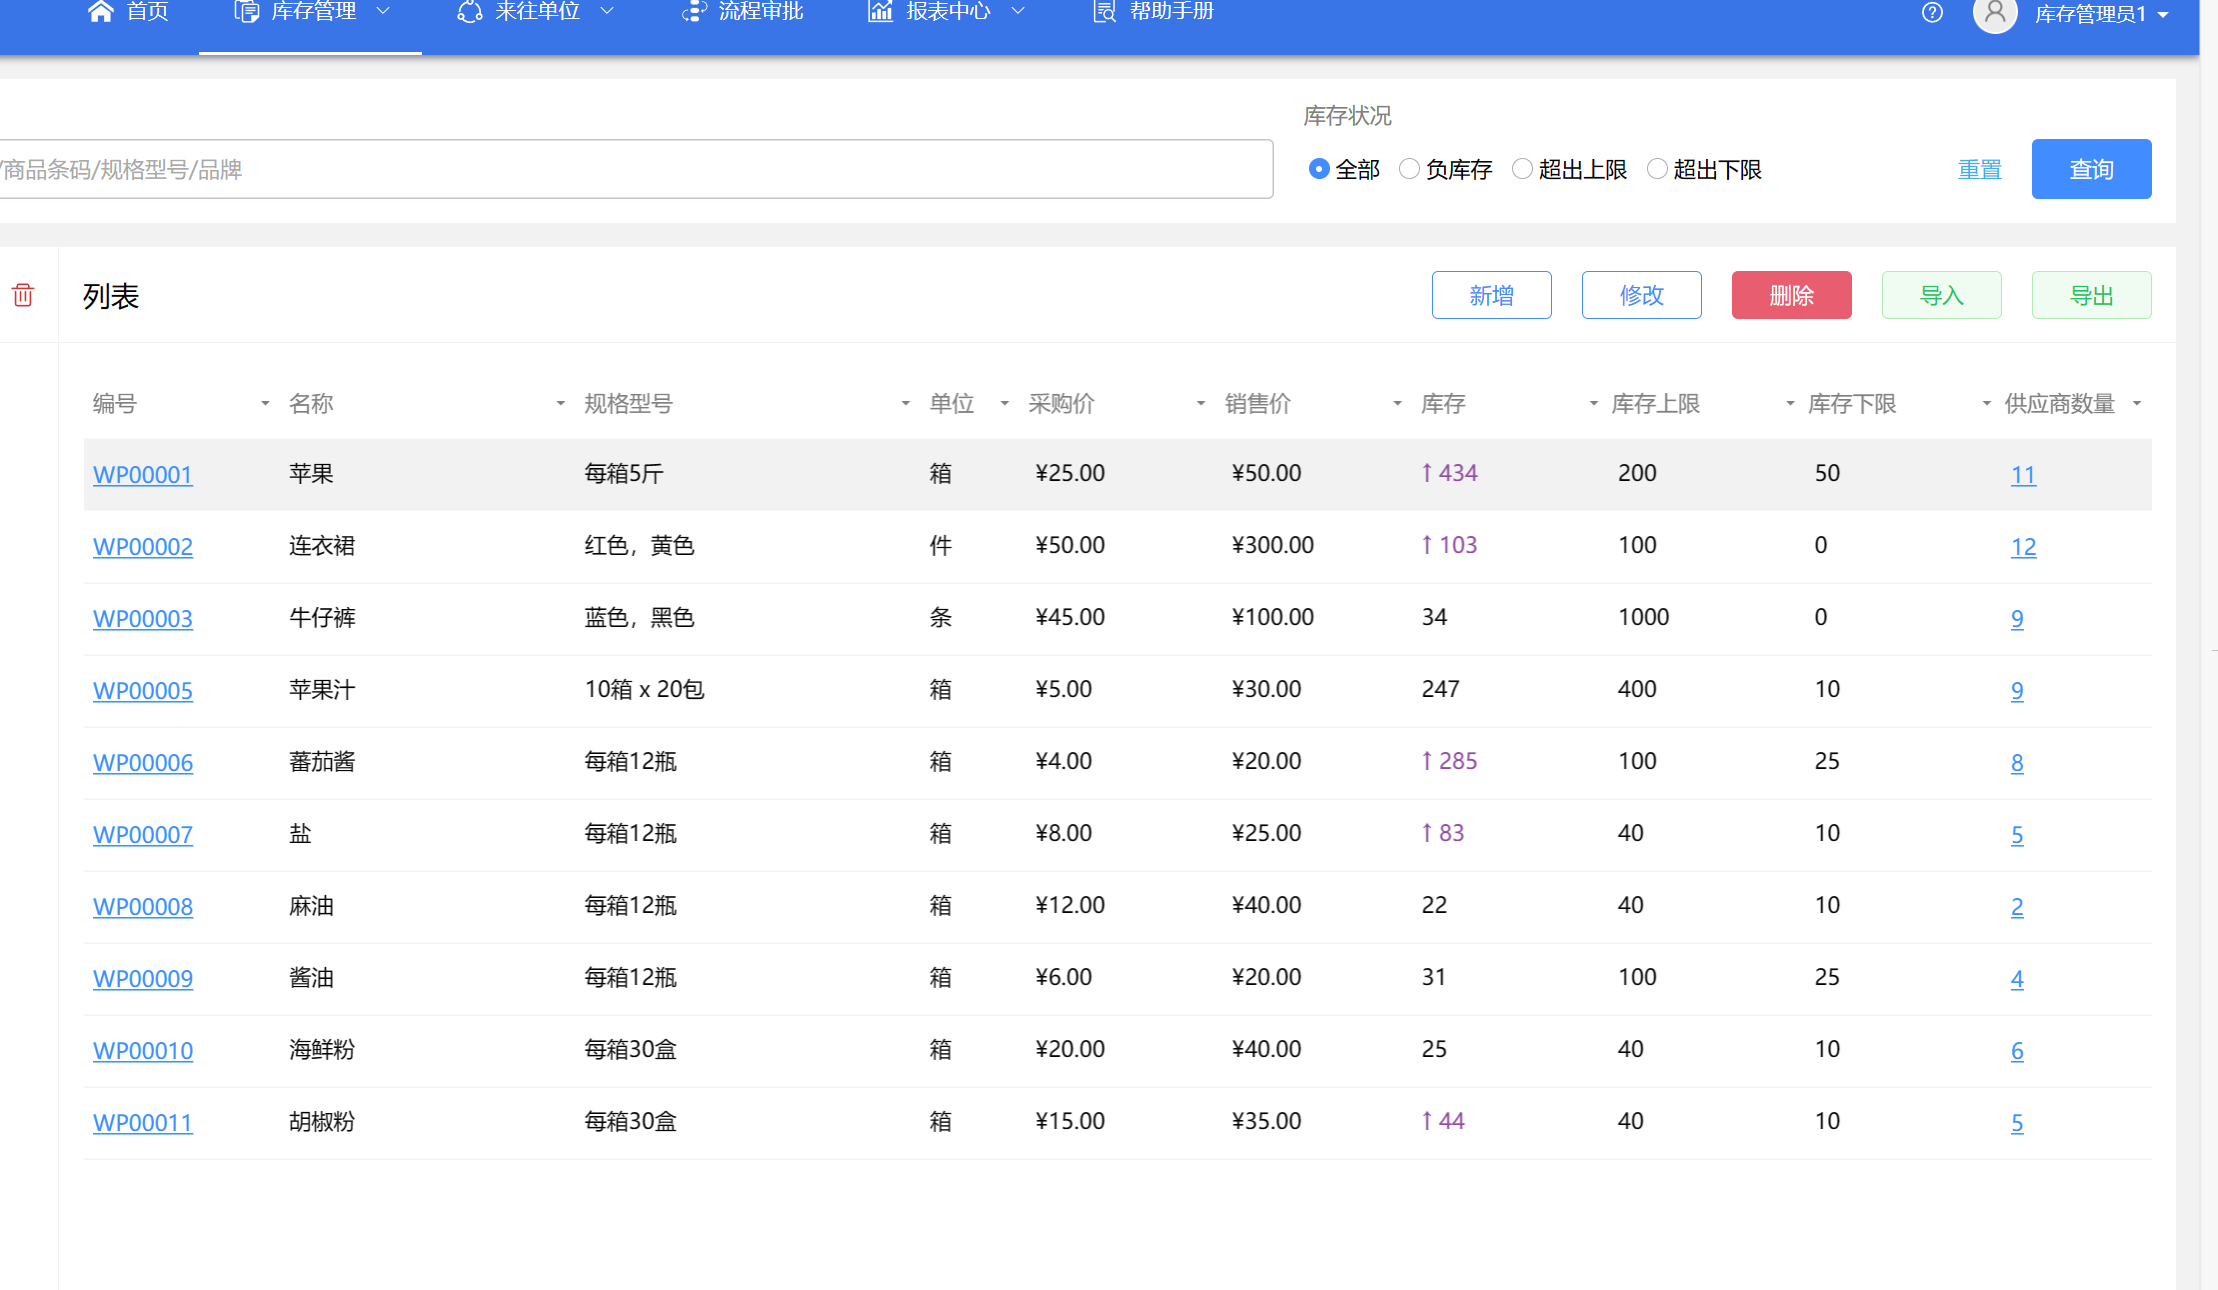This screenshot has width=2218, height=1290.
Task: Click the 修改 button
Action: [x=1641, y=295]
